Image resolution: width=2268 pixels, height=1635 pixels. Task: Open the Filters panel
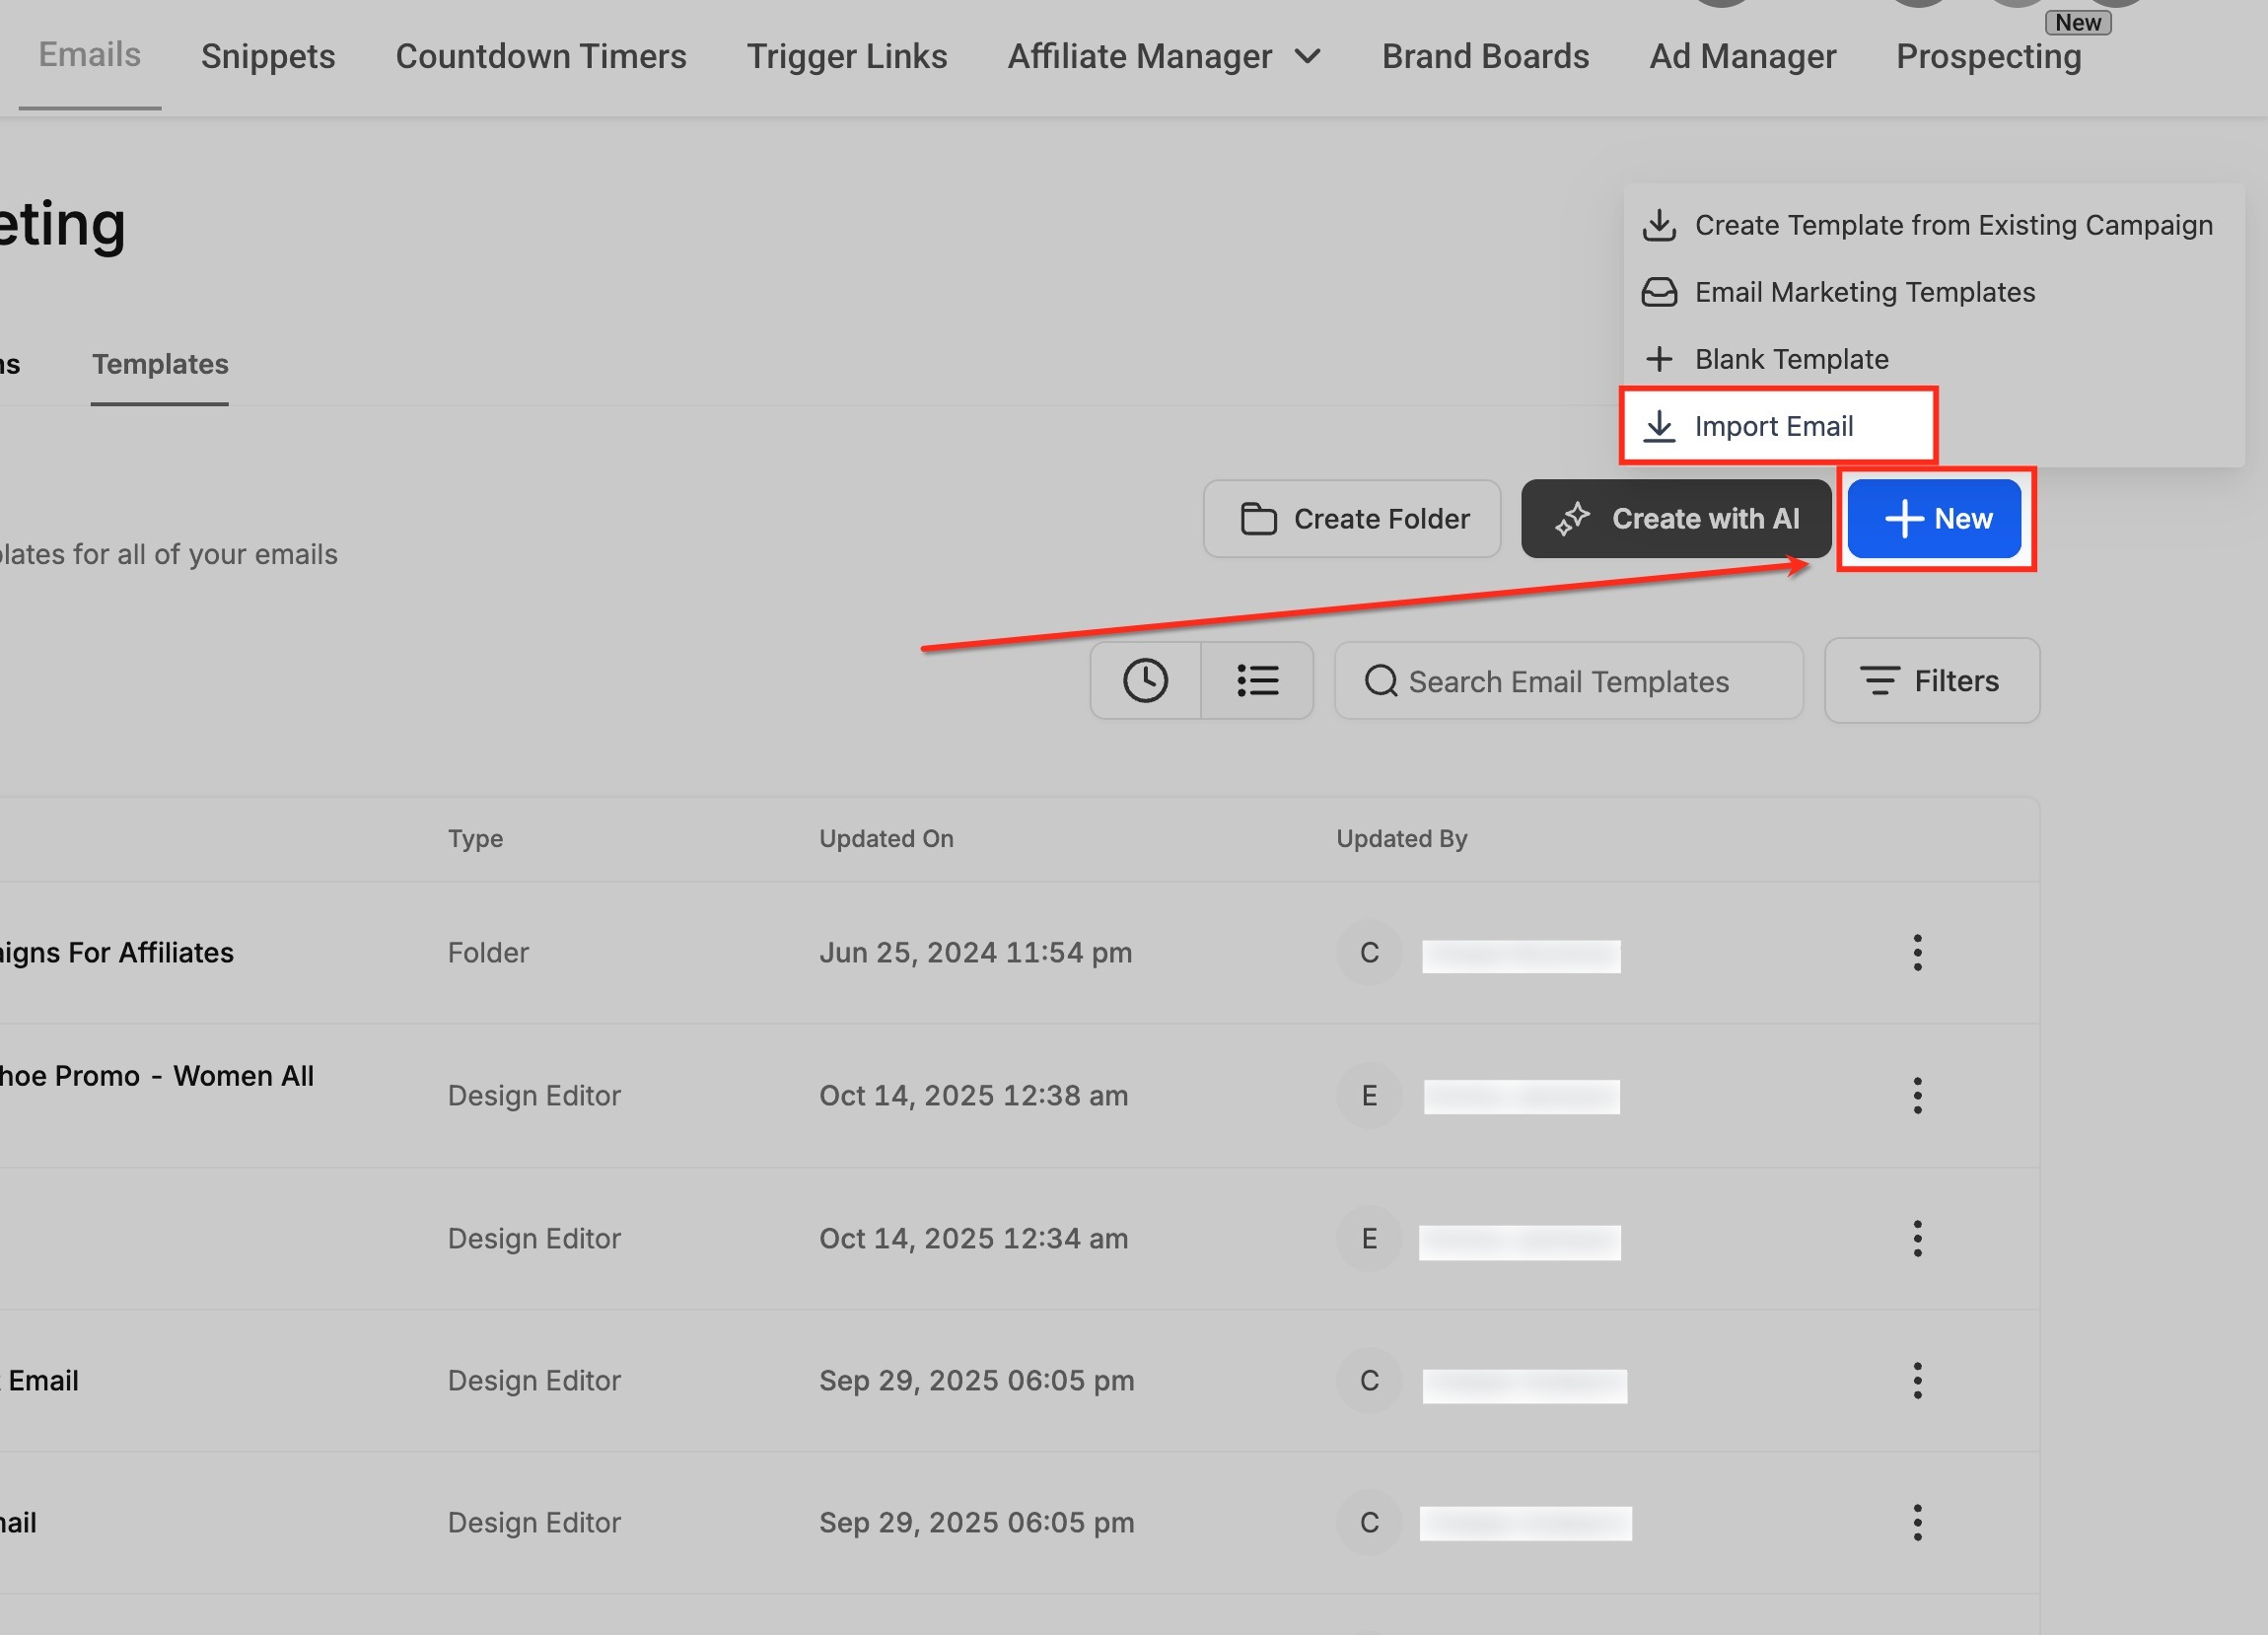click(x=1931, y=681)
